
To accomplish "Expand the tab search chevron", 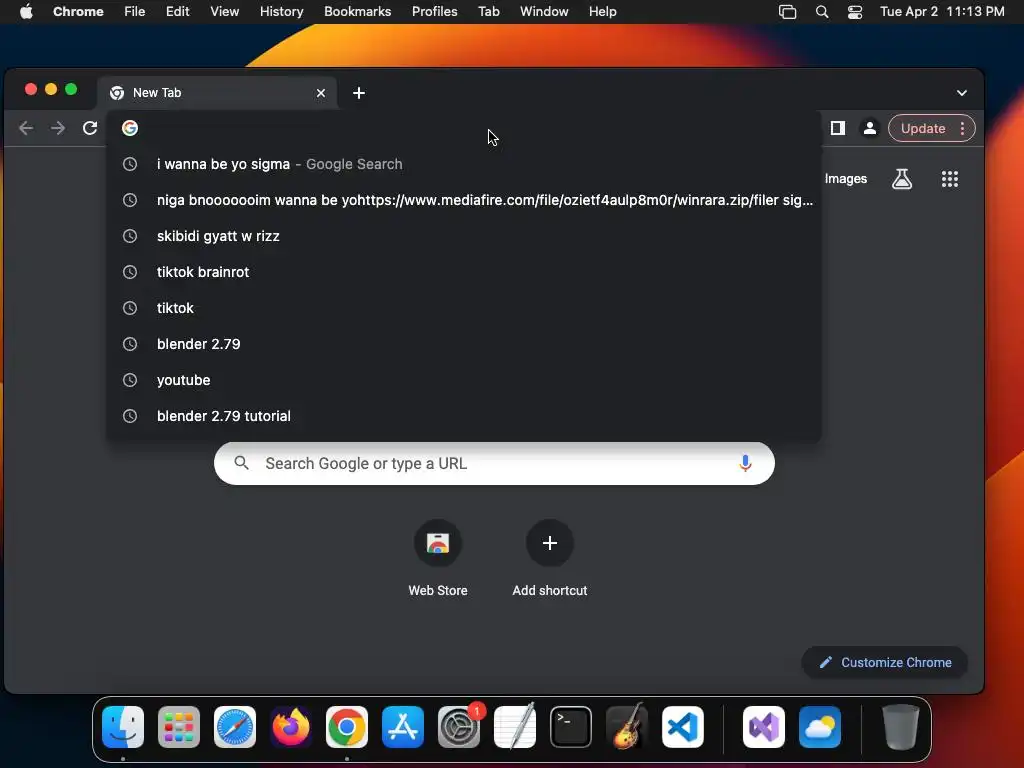I will coord(961,93).
